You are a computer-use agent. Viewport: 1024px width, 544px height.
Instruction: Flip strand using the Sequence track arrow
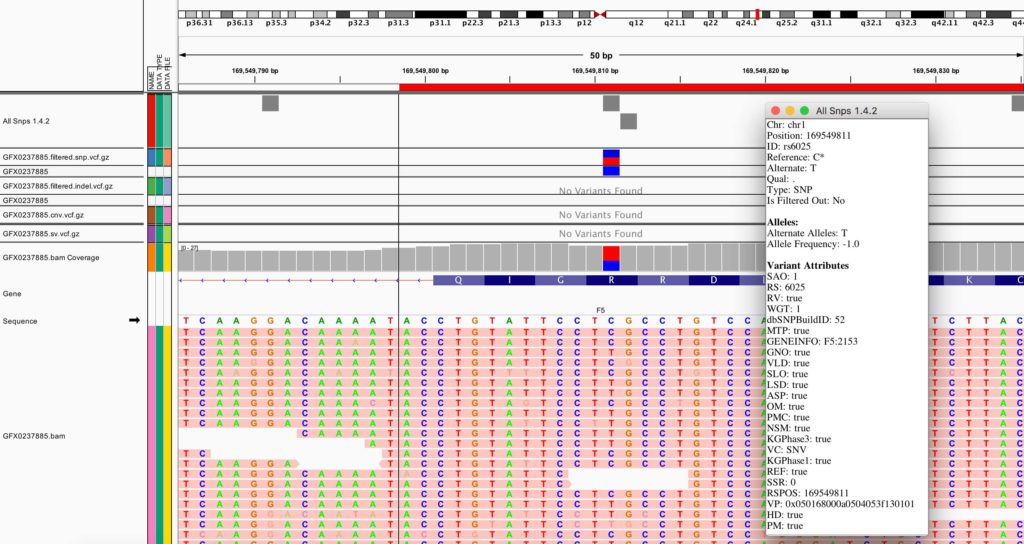pos(135,321)
